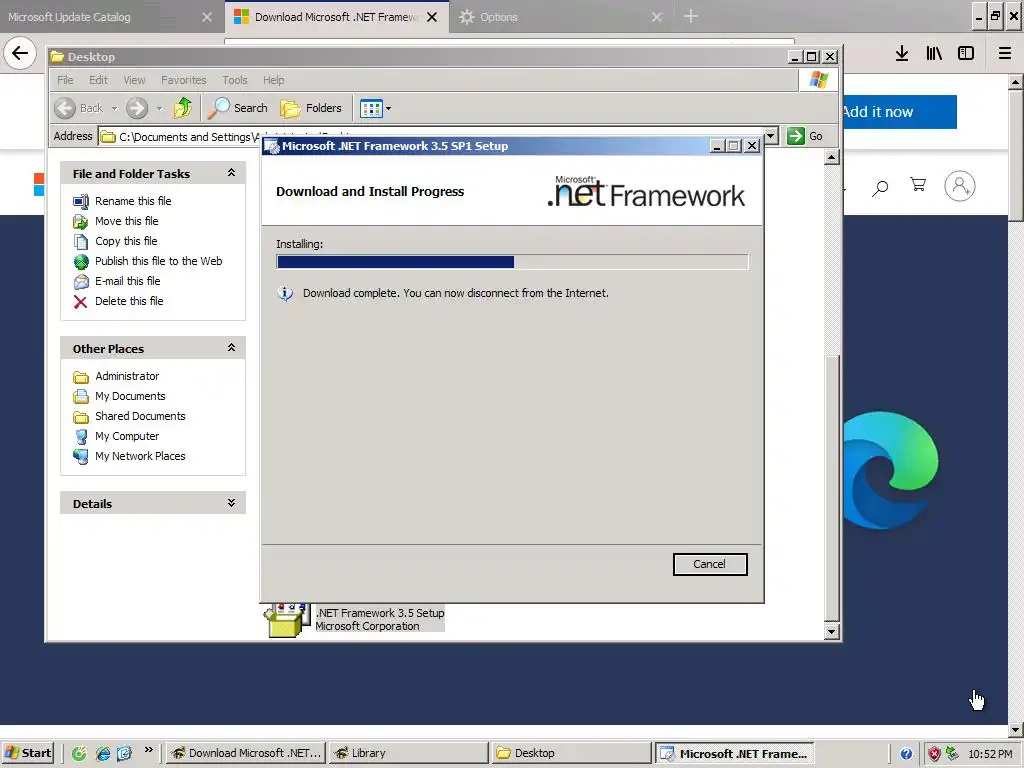The height and width of the screenshot is (768, 1024).
Task: Close the Download Microsoft .NET tab
Action: point(432,17)
